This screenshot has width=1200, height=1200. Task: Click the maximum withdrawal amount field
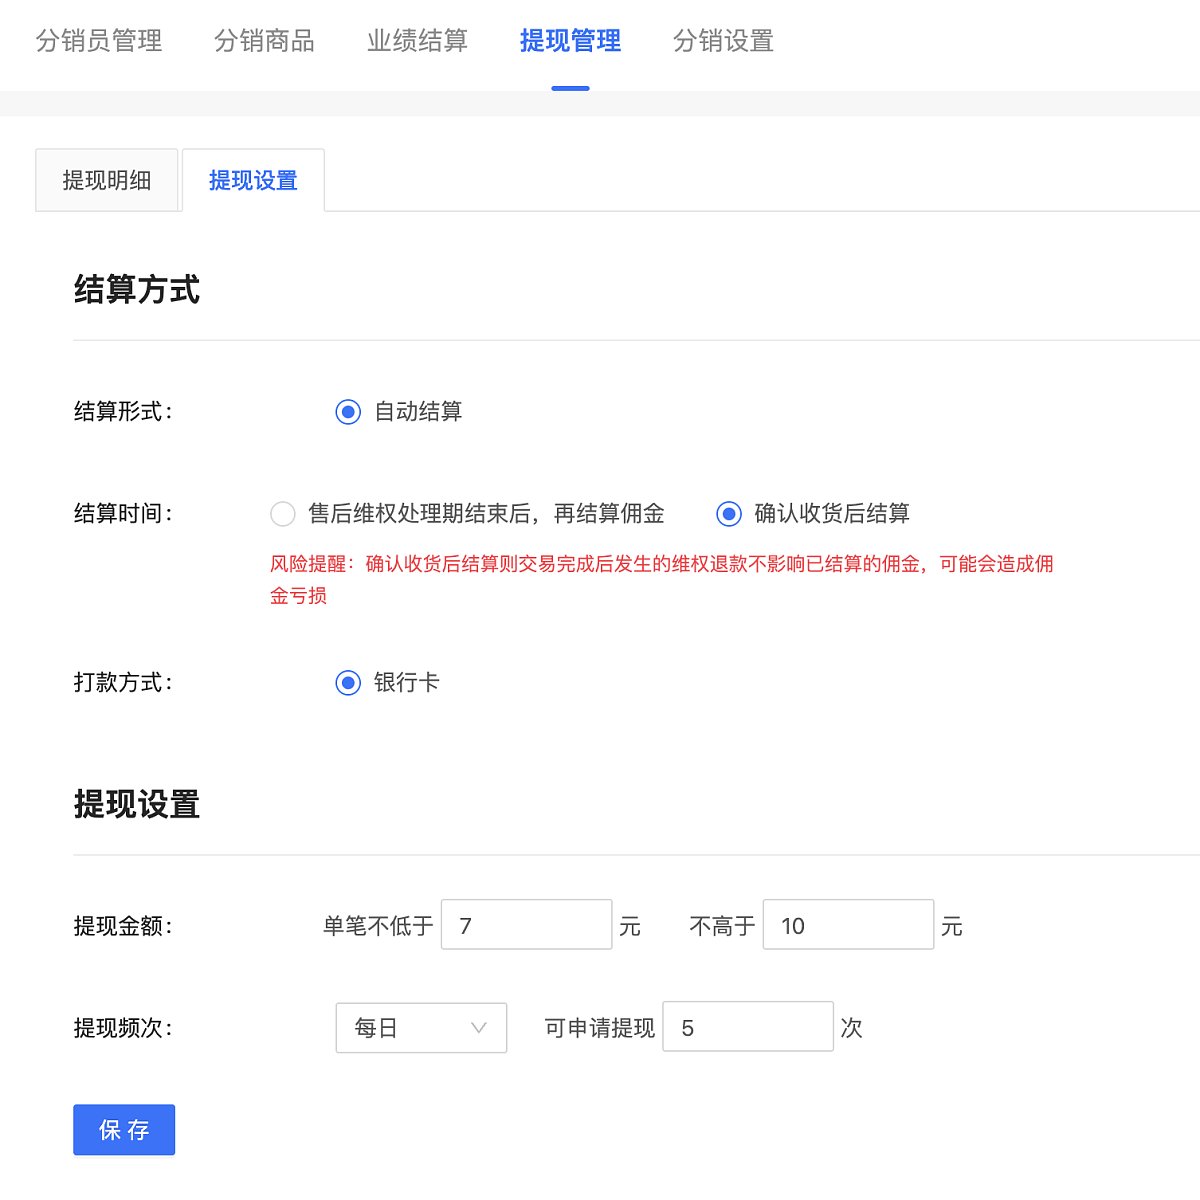tap(848, 925)
